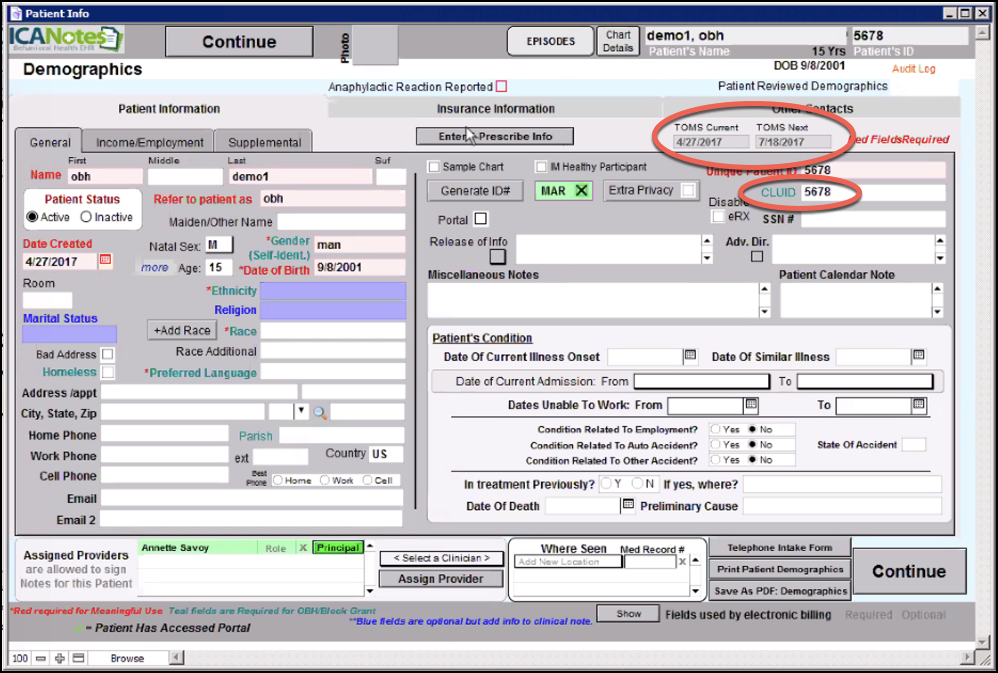Click the zoom out icon in status bar
Image resolution: width=998 pixels, height=673 pixels.
click(41, 658)
